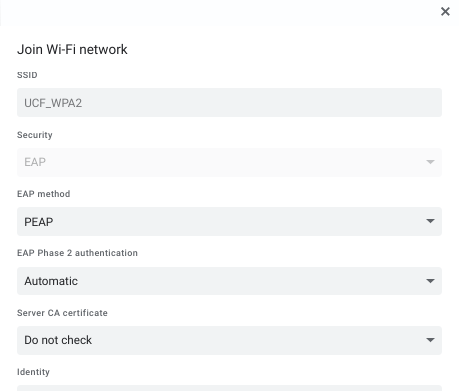
Task: Click the SSID label
Action: (27, 75)
